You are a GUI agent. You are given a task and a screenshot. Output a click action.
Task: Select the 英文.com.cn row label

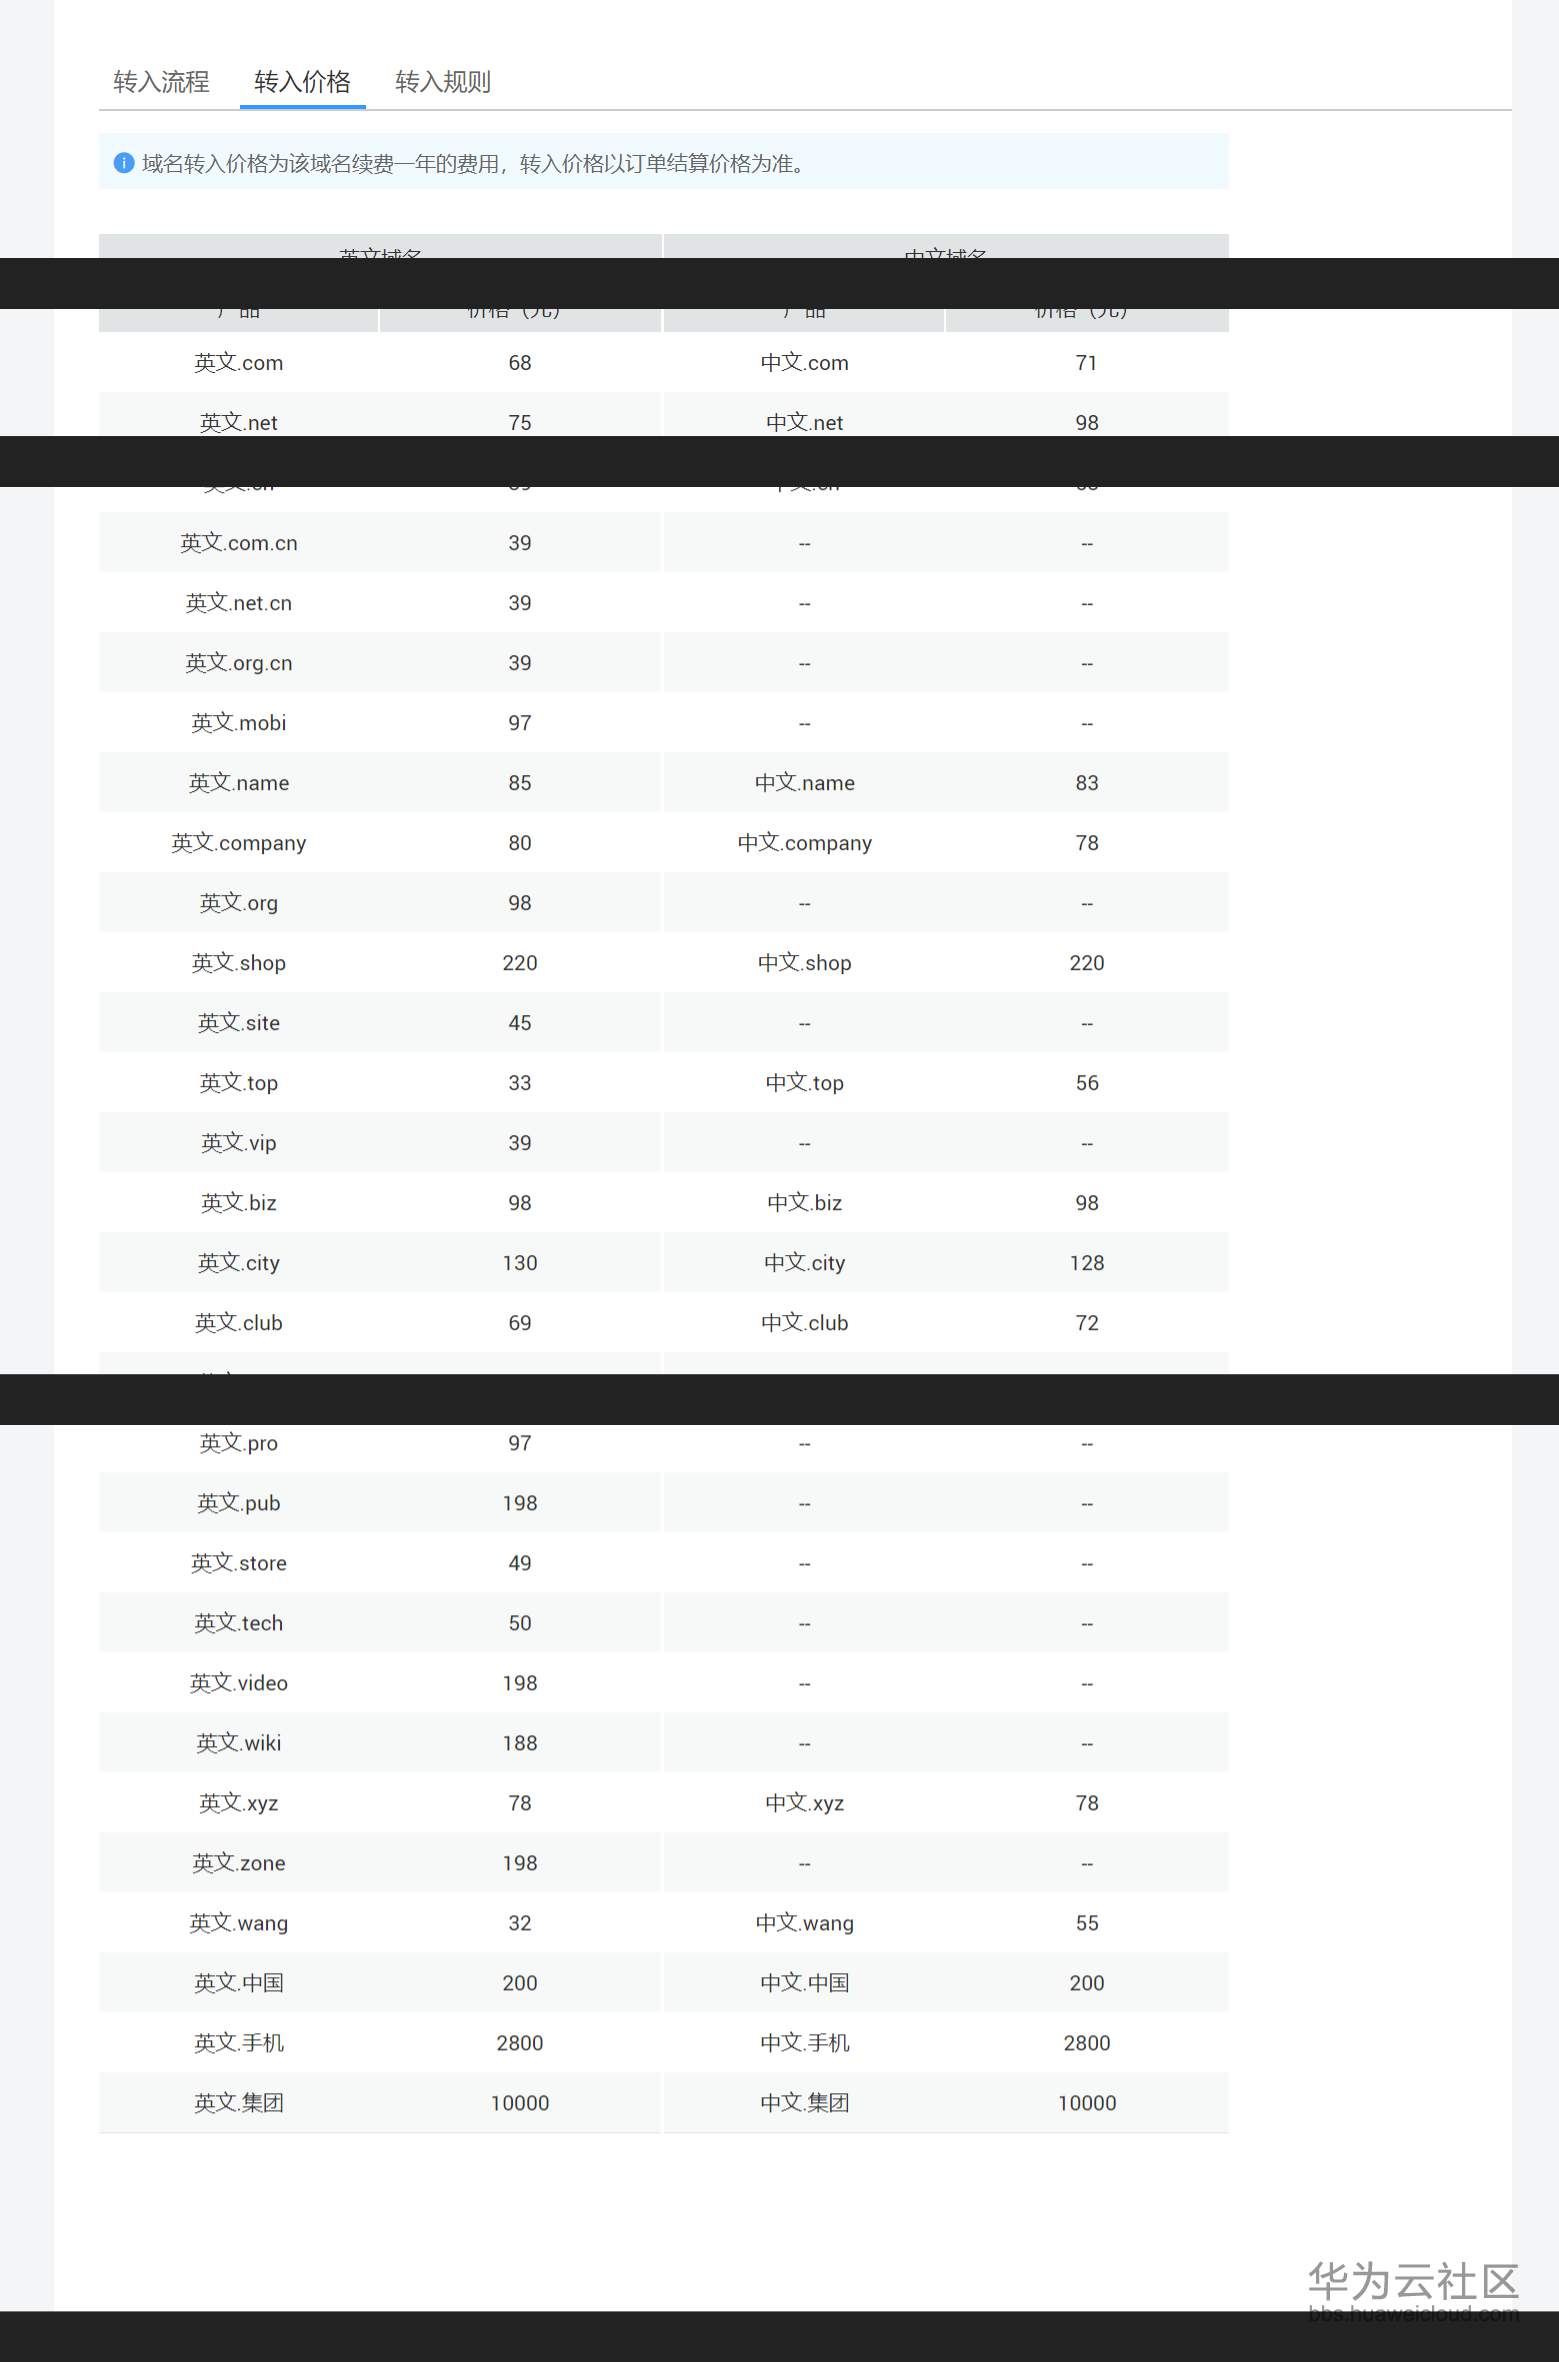(x=239, y=543)
